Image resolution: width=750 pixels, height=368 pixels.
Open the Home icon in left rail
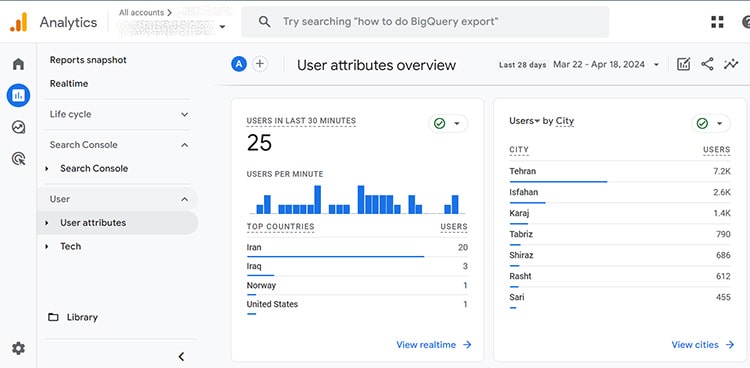(x=18, y=64)
